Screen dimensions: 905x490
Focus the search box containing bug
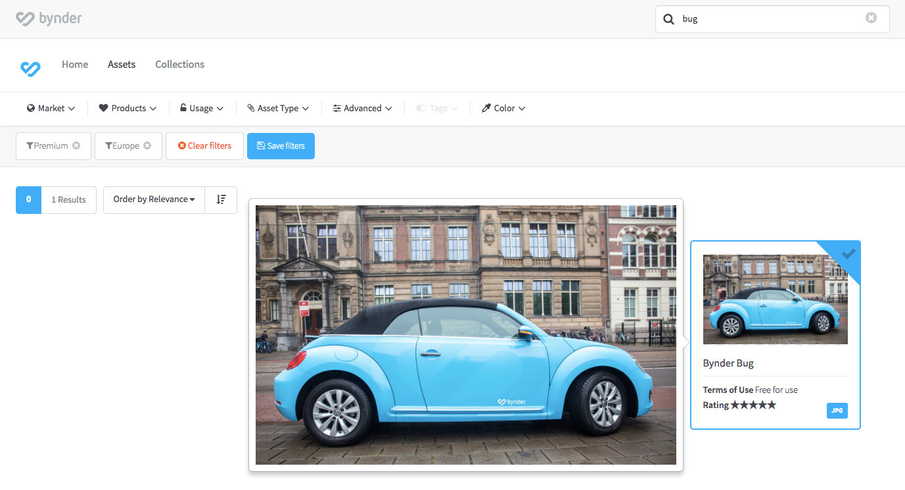pyautogui.click(x=772, y=19)
